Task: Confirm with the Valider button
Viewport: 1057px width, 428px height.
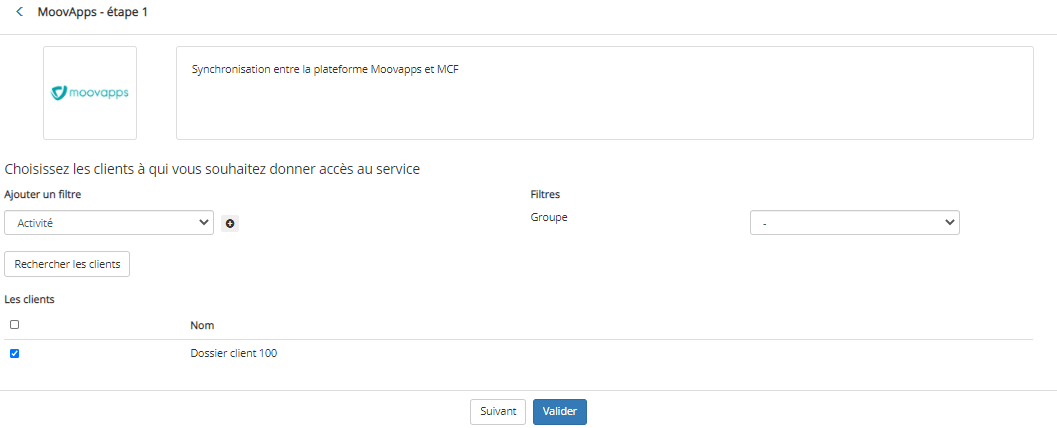Action: pyautogui.click(x=560, y=412)
